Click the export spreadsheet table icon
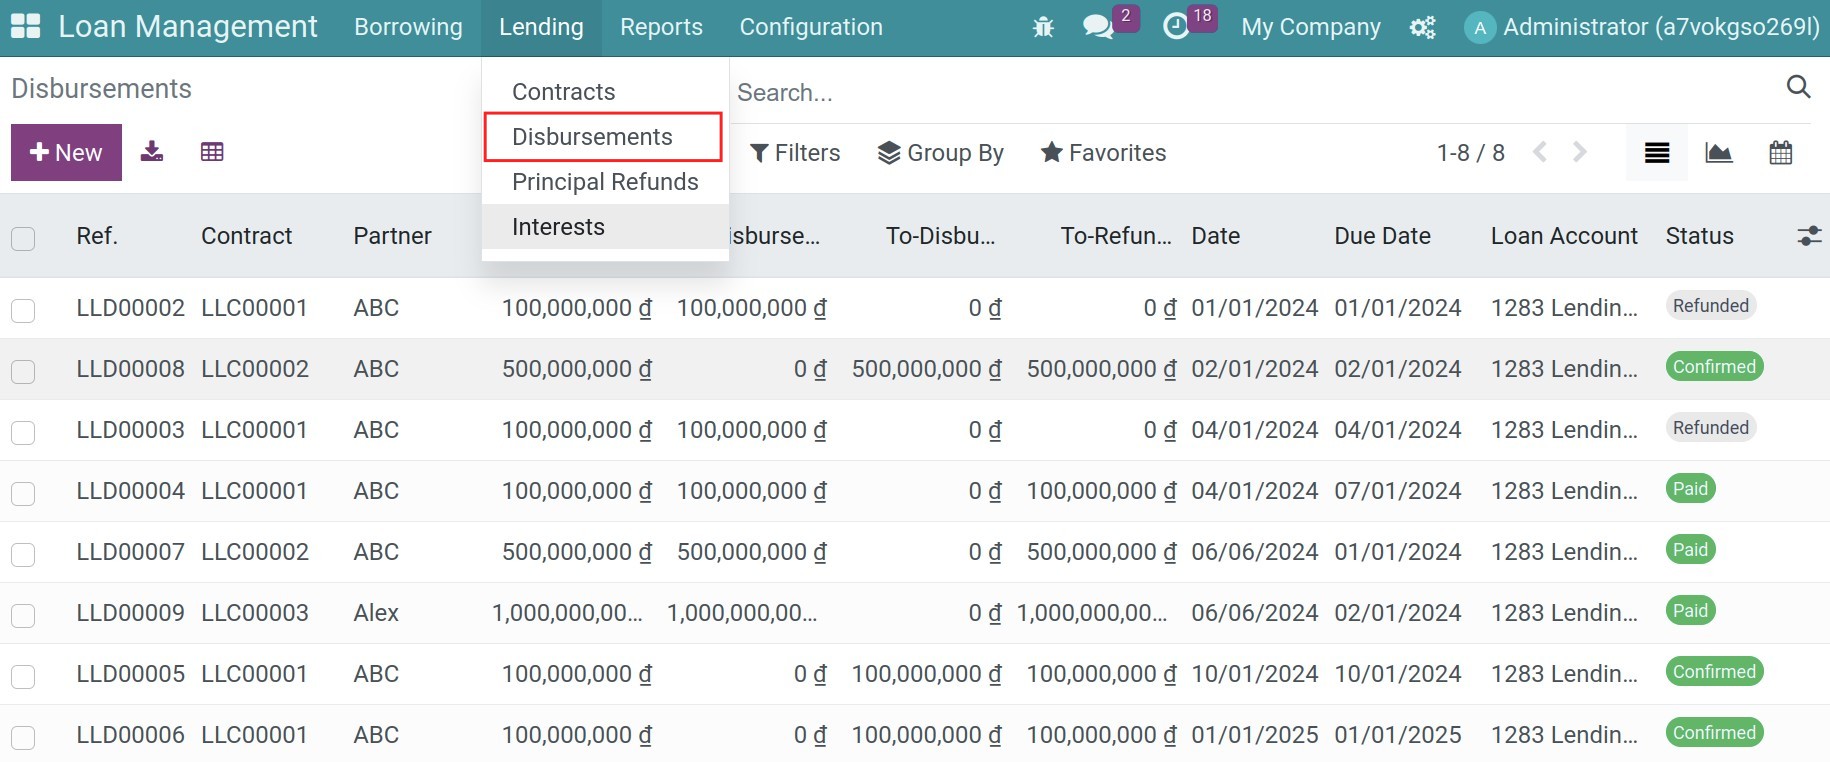The image size is (1830, 762). [212, 152]
